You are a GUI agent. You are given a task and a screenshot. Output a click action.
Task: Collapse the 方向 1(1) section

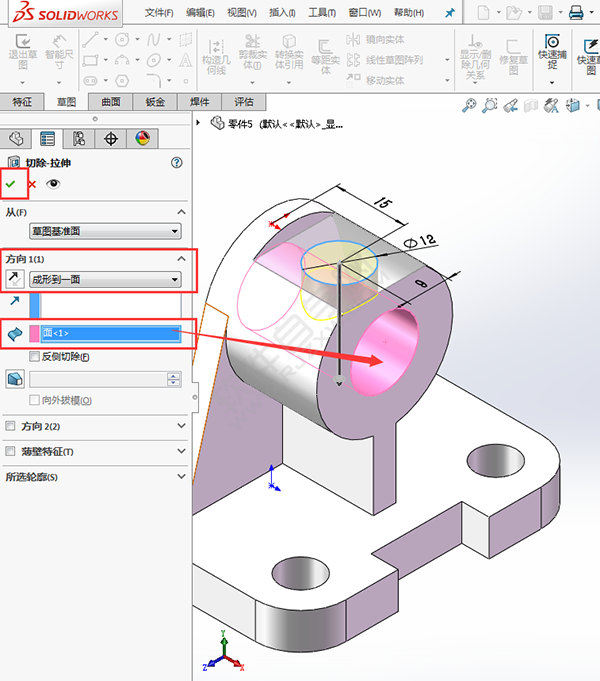pos(182,259)
